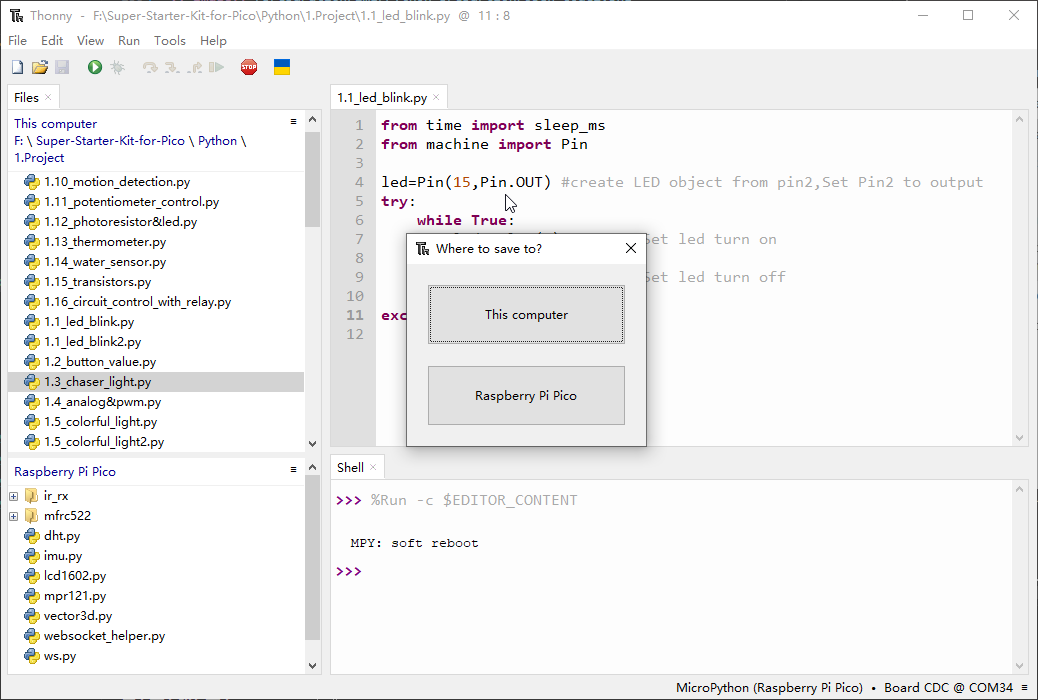
Task: Click the Resume debugger icon
Action: [216, 67]
